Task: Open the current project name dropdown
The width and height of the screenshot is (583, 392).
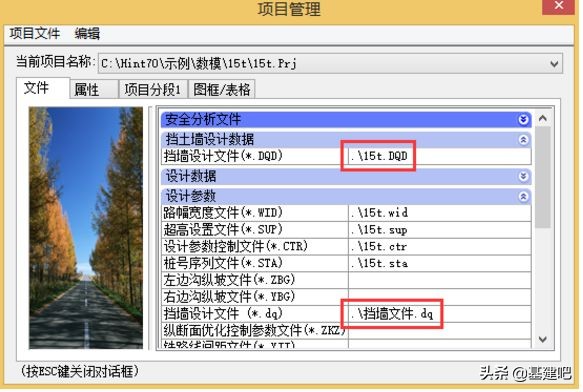Action: (554, 64)
